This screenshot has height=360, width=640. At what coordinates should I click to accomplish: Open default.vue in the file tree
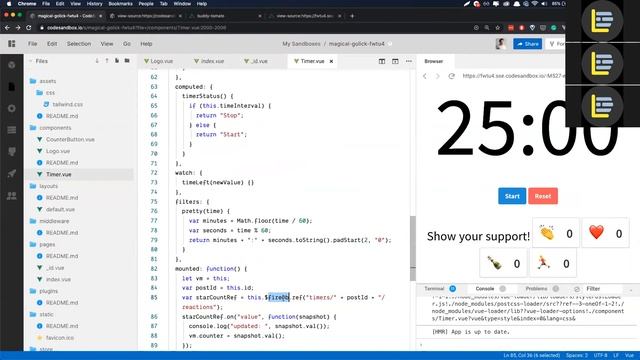coord(56,209)
